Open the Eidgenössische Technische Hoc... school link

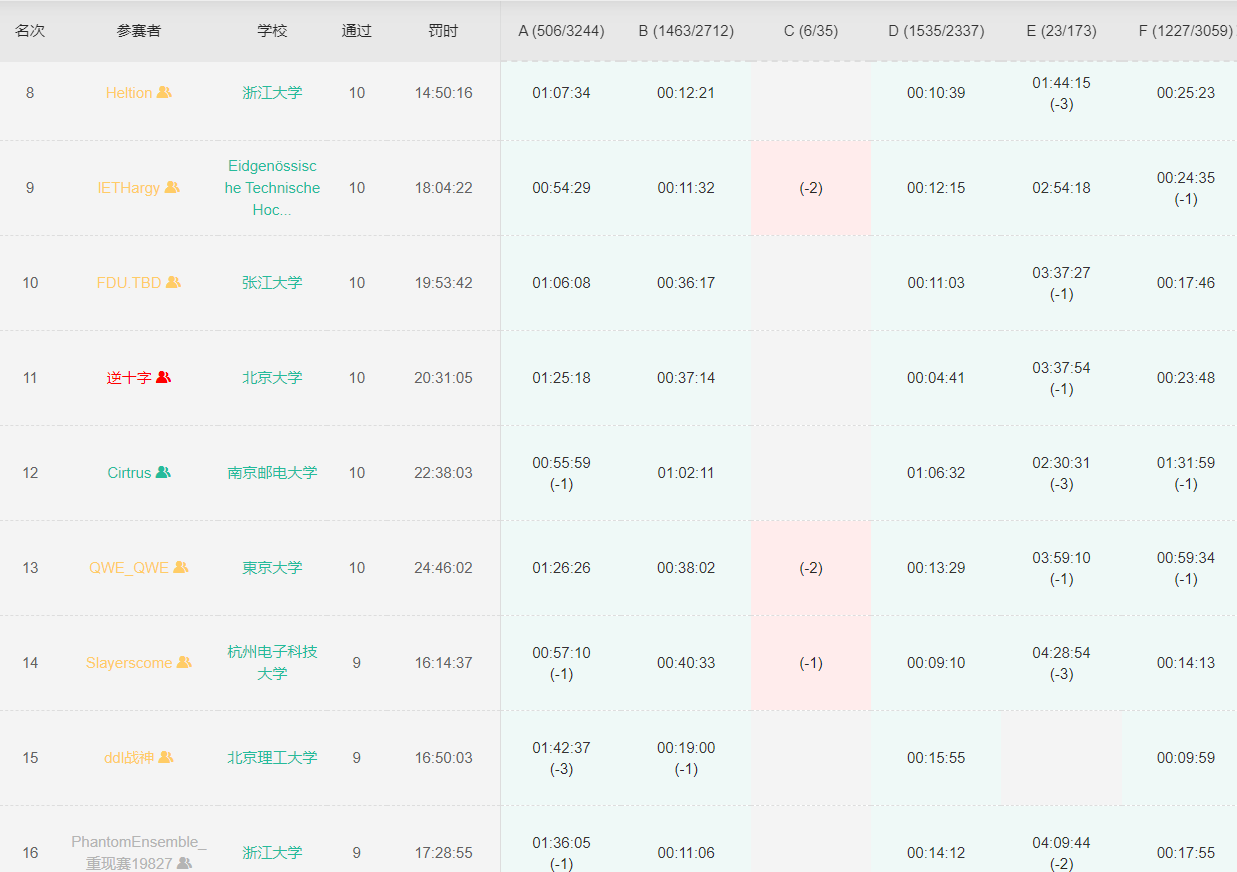pyautogui.click(x=272, y=188)
